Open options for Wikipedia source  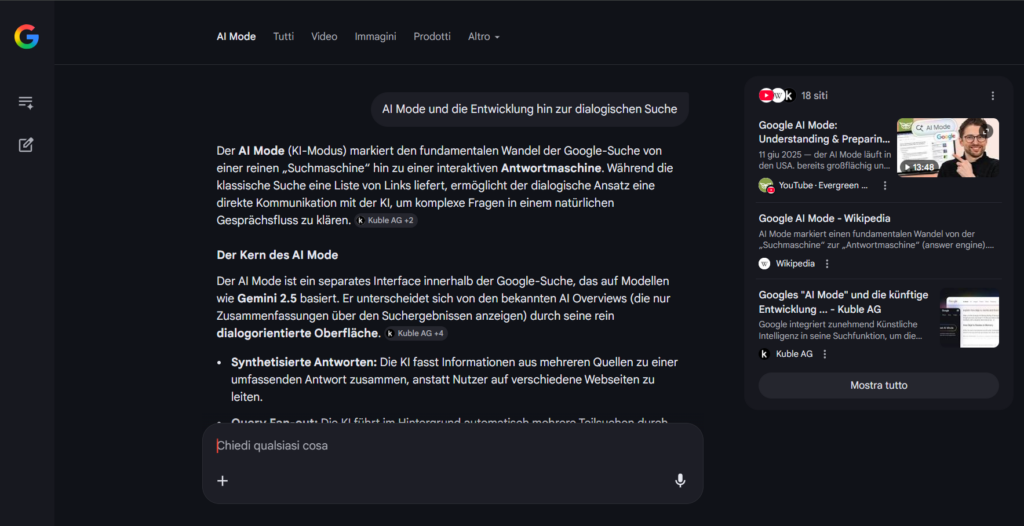[x=827, y=264]
